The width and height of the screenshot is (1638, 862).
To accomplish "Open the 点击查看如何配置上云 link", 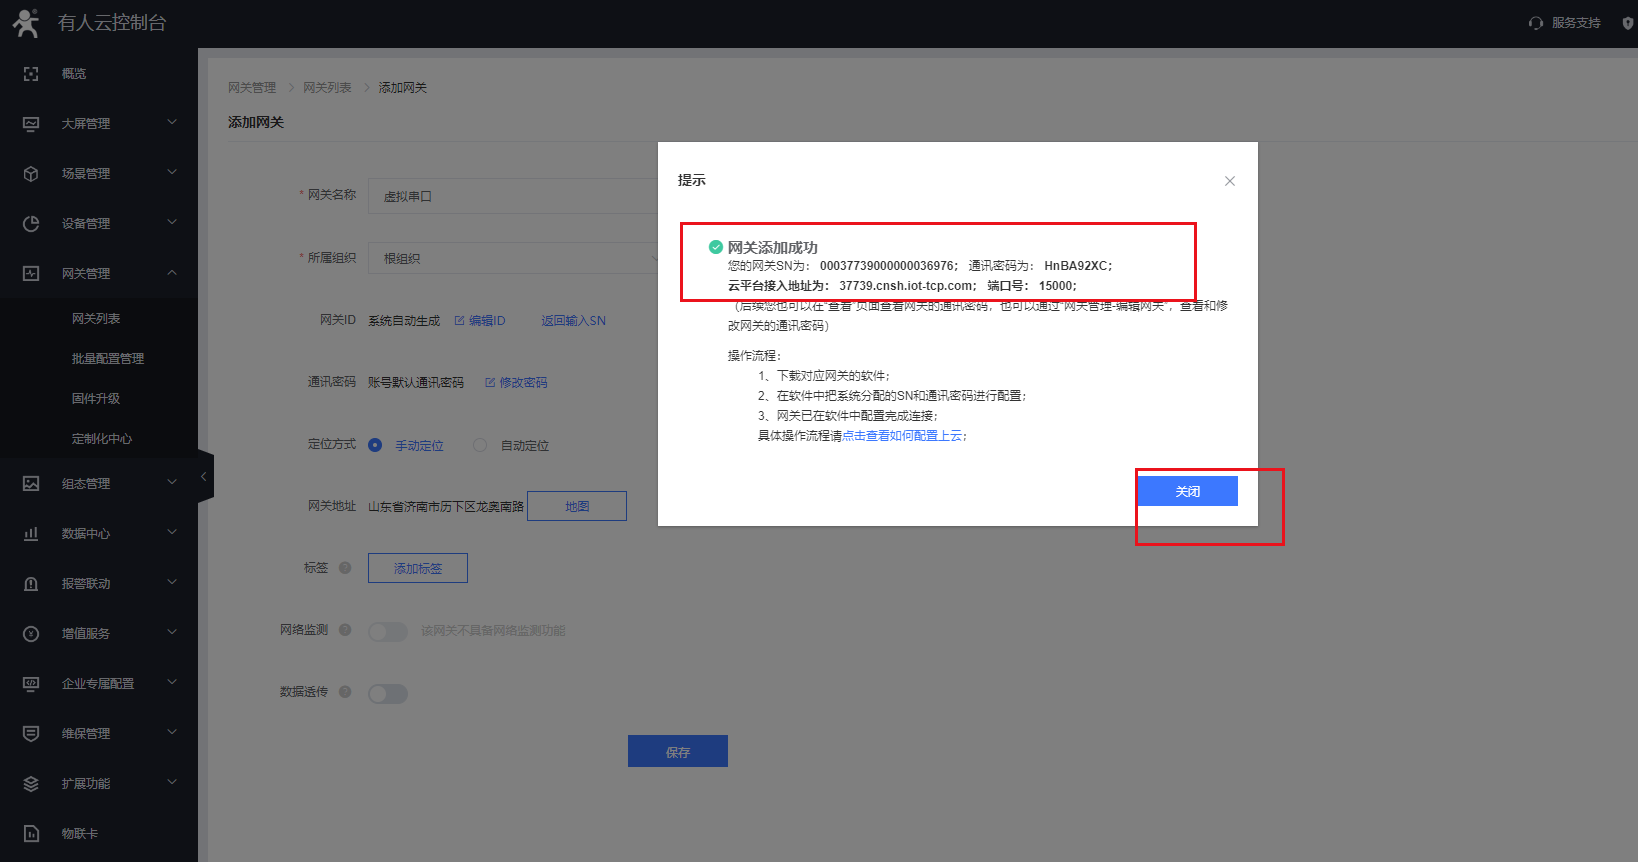I will click(902, 436).
